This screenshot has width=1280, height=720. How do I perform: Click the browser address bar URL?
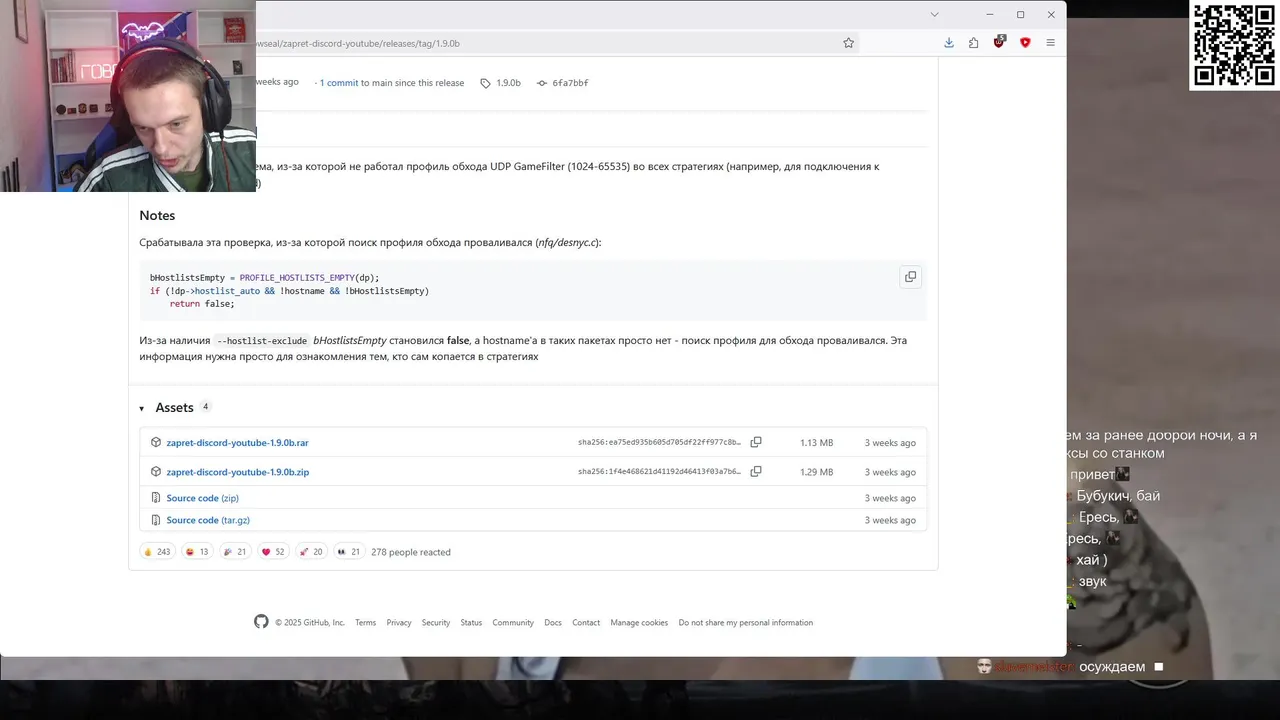[358, 43]
